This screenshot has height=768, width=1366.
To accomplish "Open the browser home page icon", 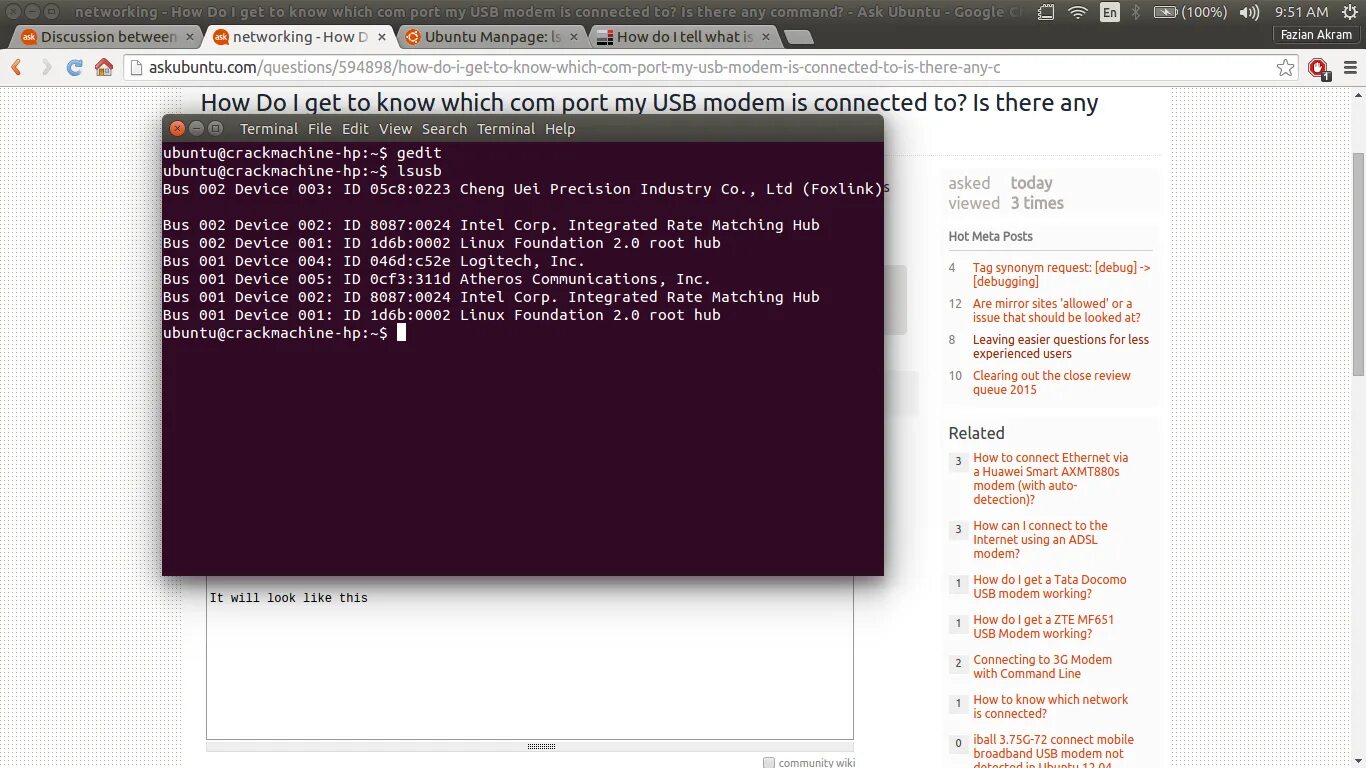I will coord(104,68).
